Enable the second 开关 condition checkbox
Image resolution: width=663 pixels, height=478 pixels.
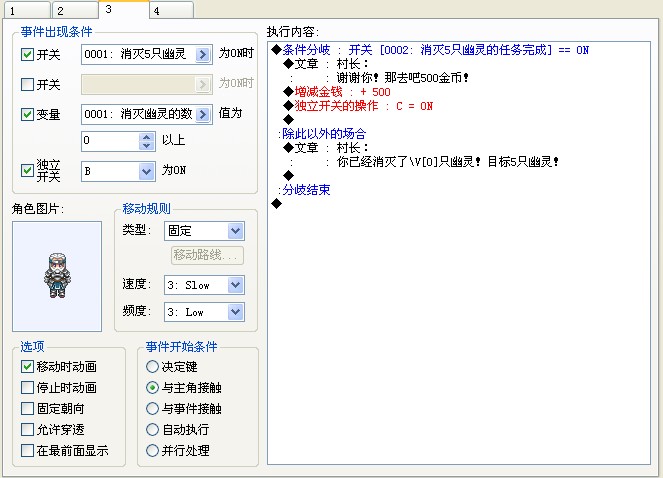(27, 84)
